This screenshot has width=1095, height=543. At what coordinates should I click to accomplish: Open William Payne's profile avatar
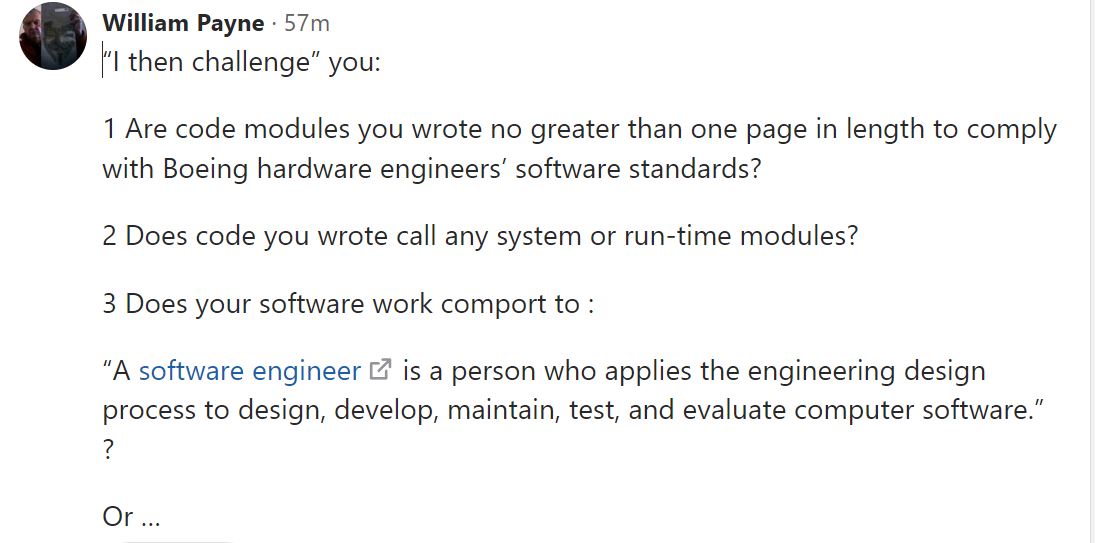(x=53, y=36)
